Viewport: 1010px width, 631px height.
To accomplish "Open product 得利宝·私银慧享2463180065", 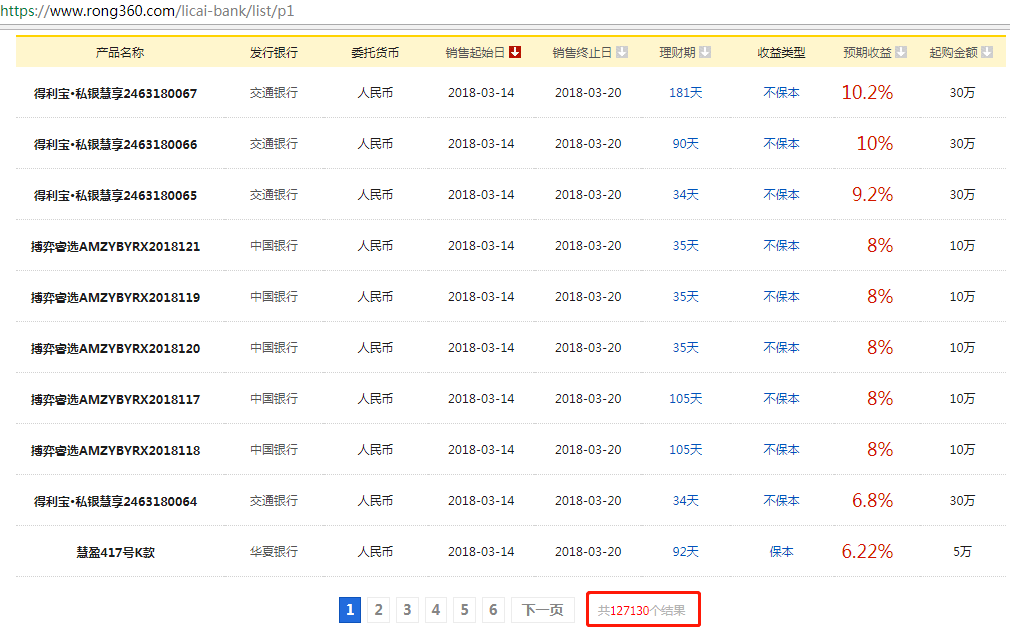I will [115, 195].
